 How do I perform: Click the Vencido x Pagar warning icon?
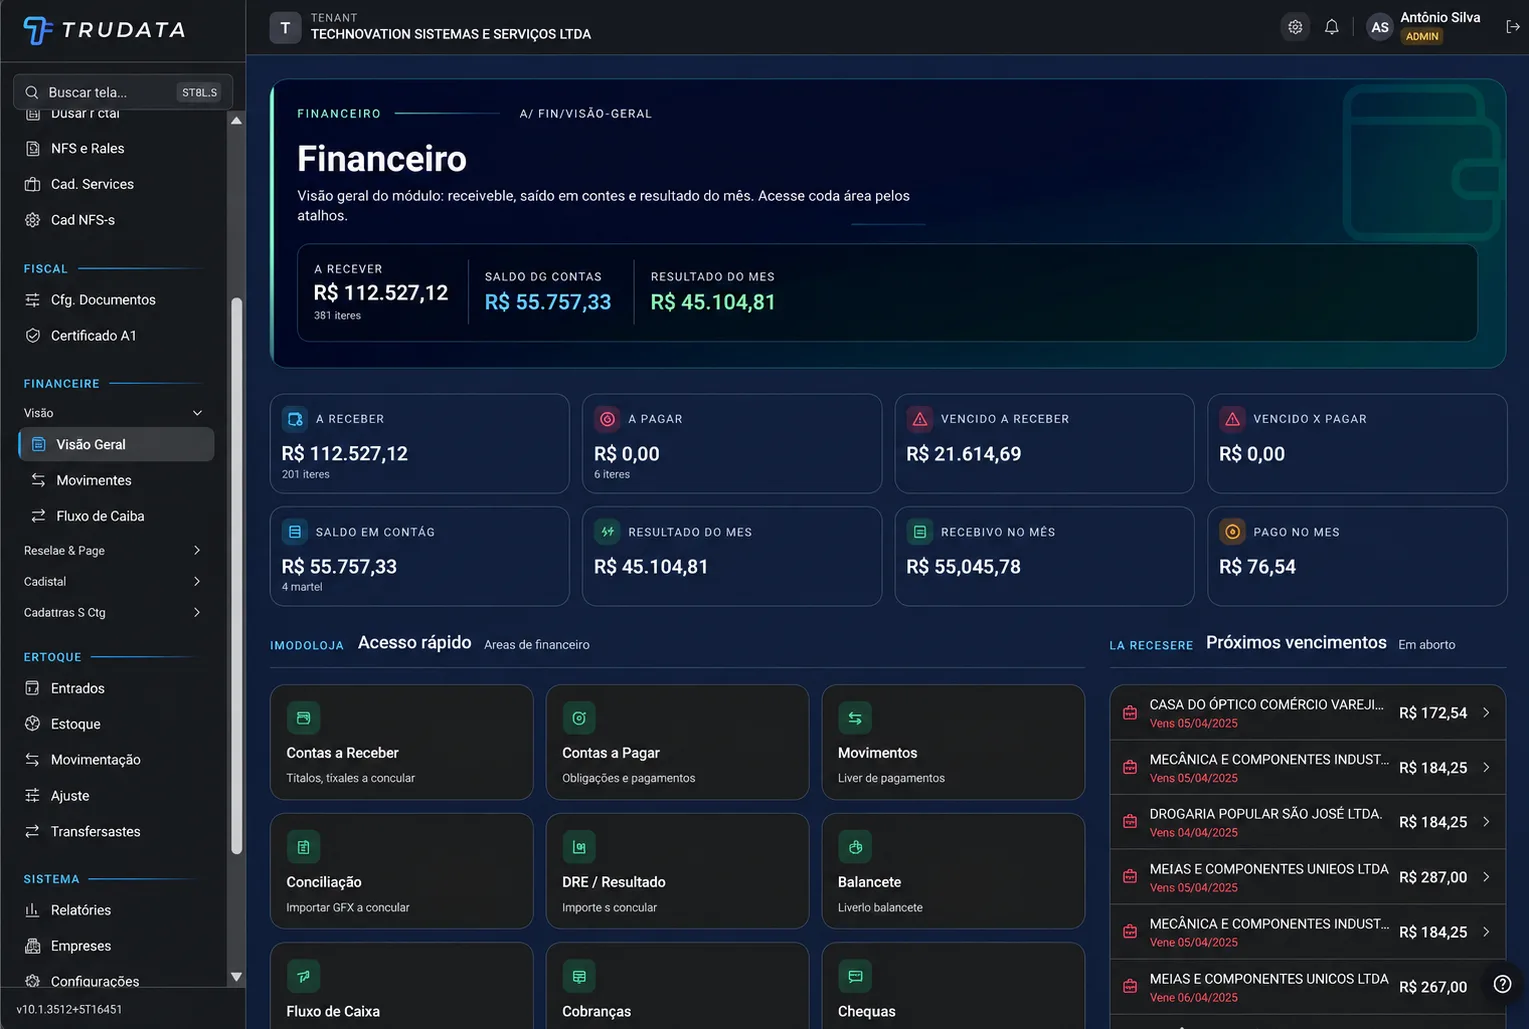coord(1233,419)
